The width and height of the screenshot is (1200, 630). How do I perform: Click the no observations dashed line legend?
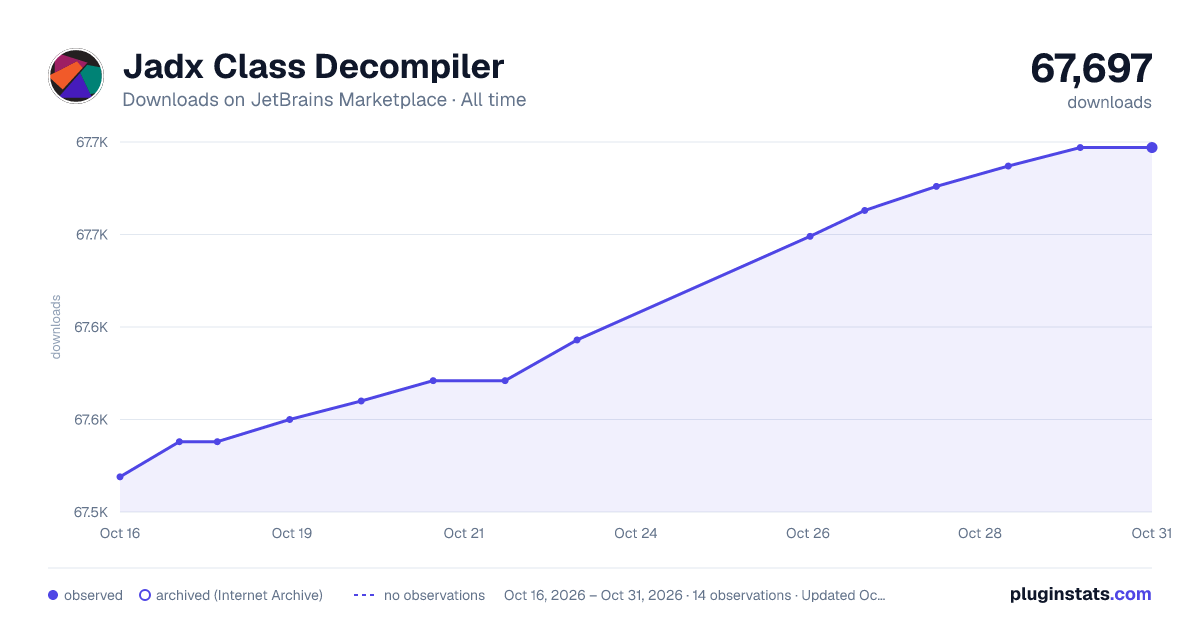[364, 595]
